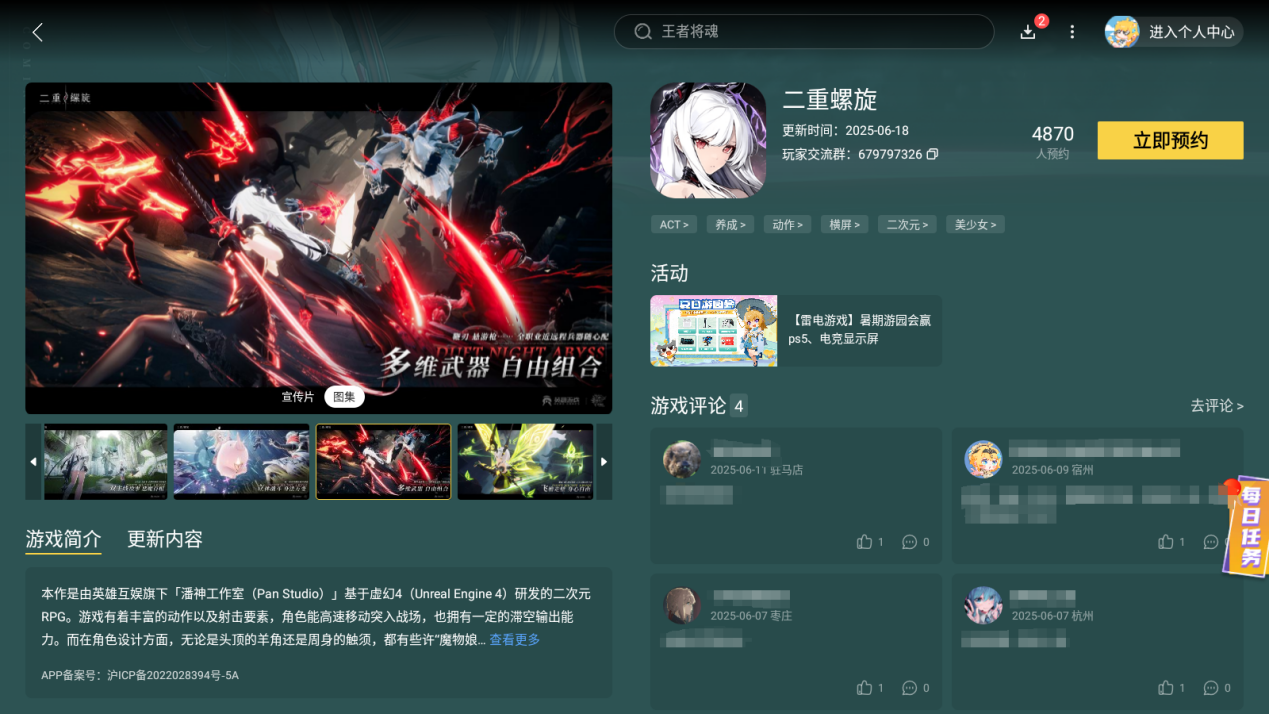
Task: Switch the media viewer to 宣传片
Action: click(297, 397)
